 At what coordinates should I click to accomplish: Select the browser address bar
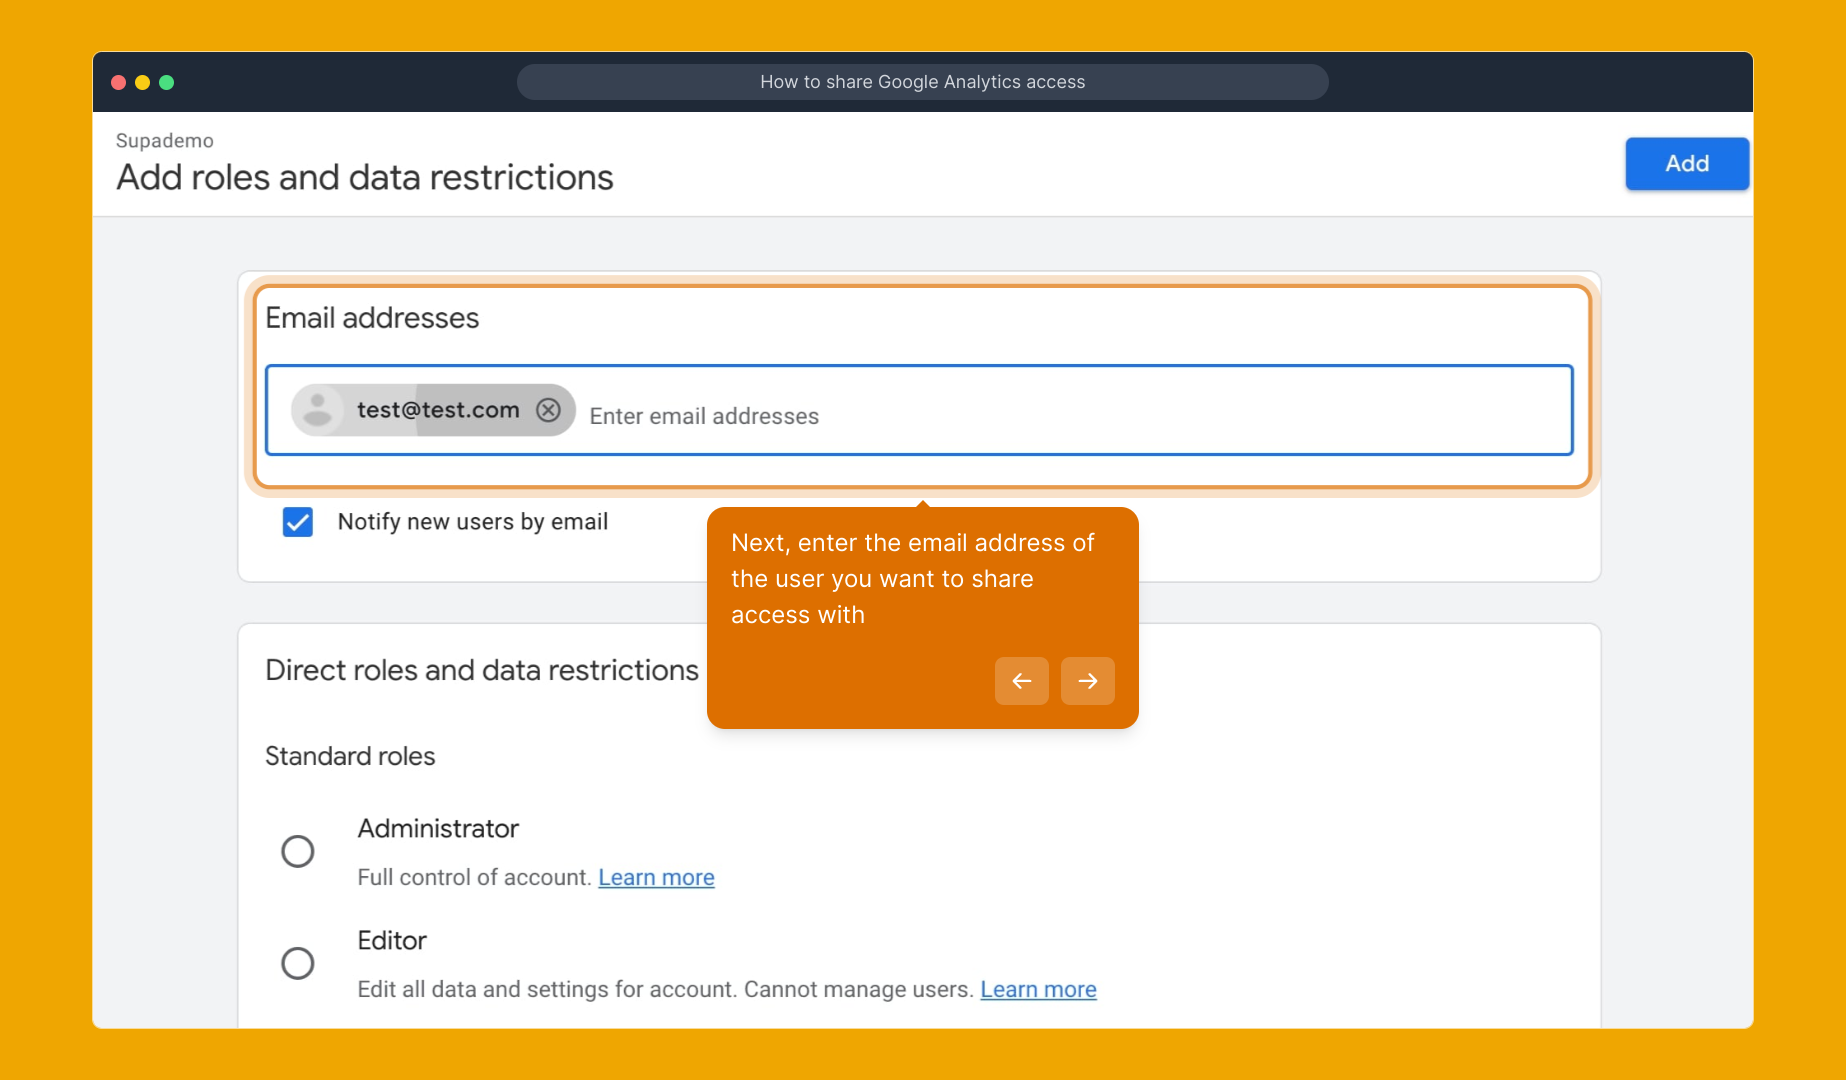tap(922, 82)
